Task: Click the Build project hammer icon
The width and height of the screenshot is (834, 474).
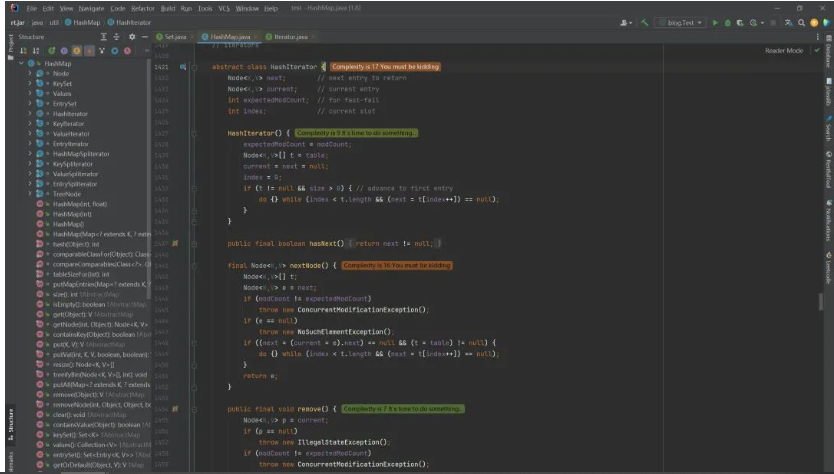Action: point(644,23)
